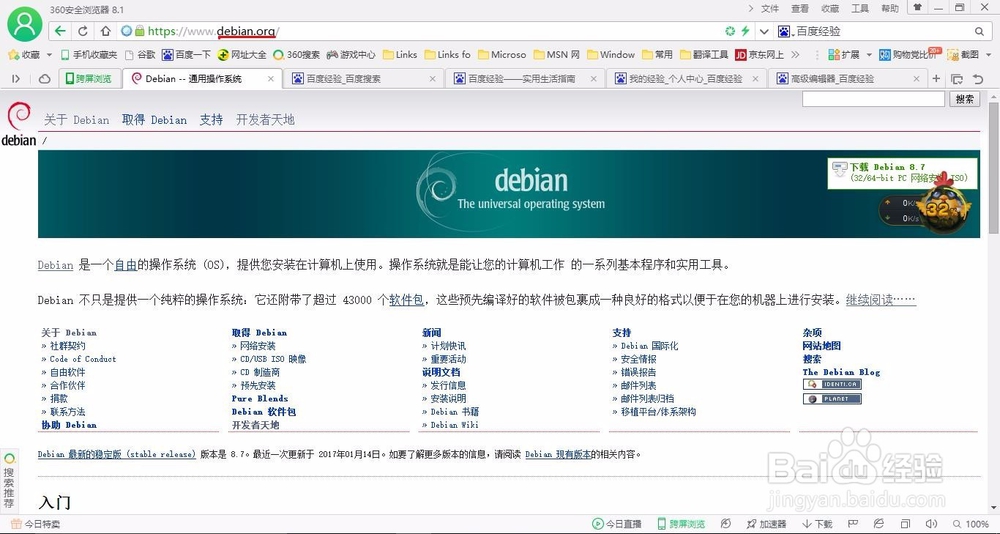Go back using the green arrow
Viewport: 1000px width, 534px height.
pos(60,31)
